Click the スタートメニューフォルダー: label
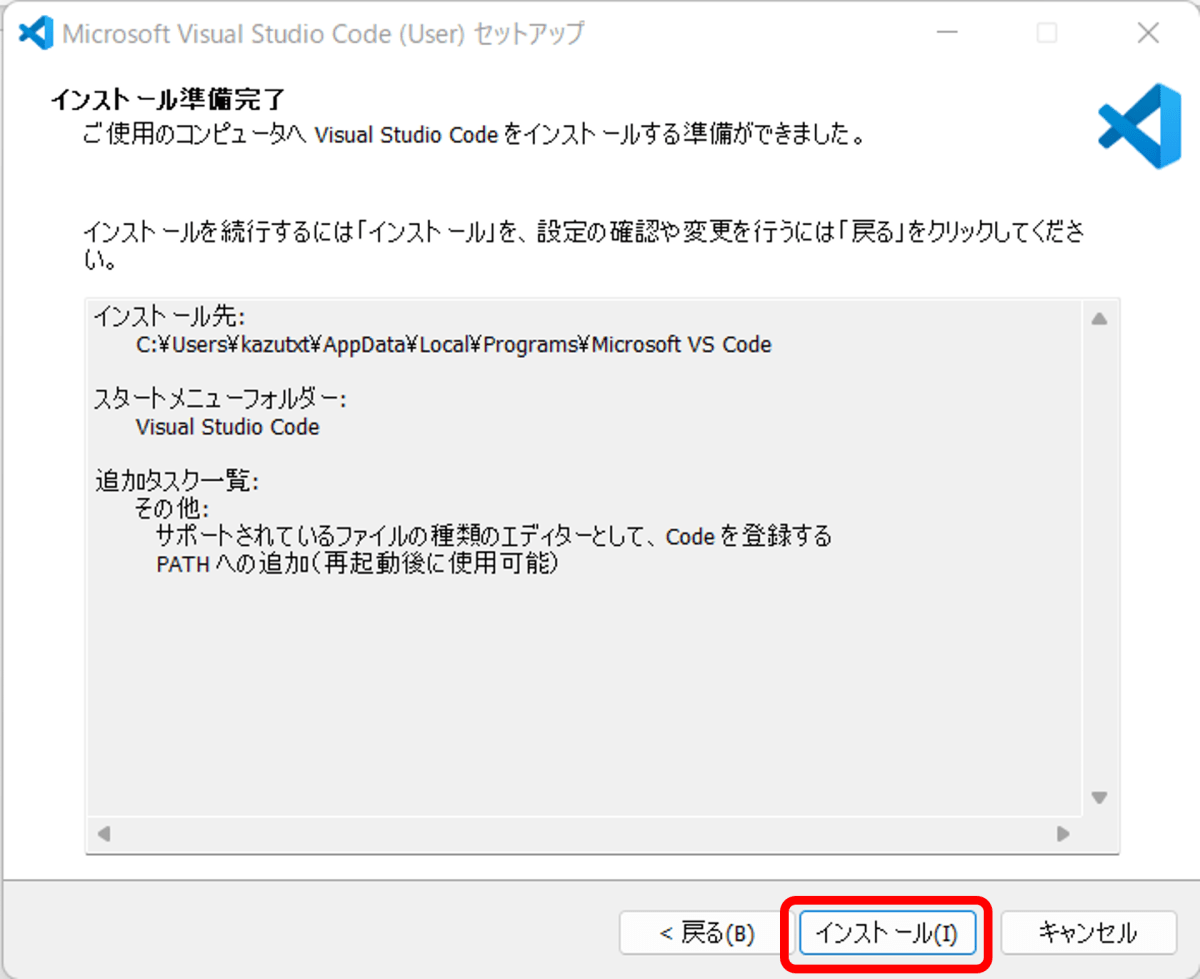The image size is (1200, 979). (x=220, y=399)
